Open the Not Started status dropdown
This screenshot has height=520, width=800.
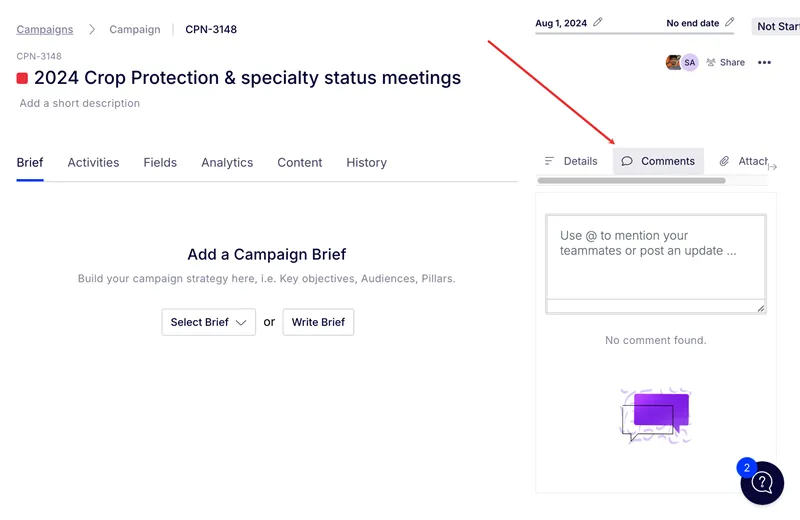click(776, 26)
